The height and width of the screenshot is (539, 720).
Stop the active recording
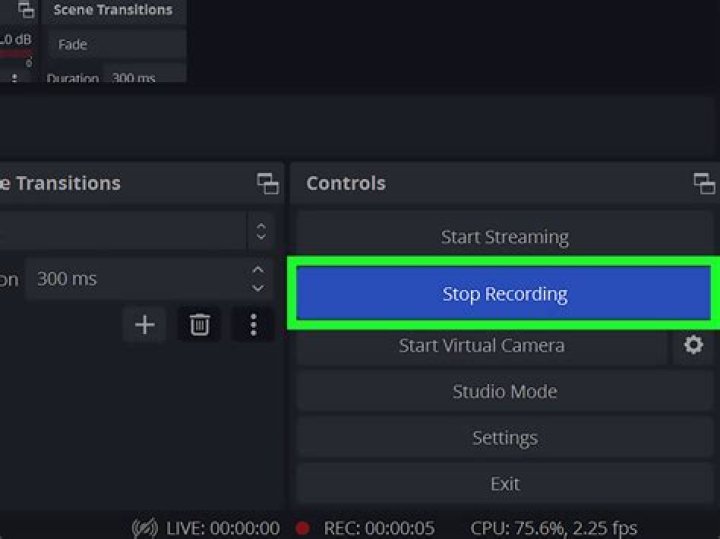point(504,294)
